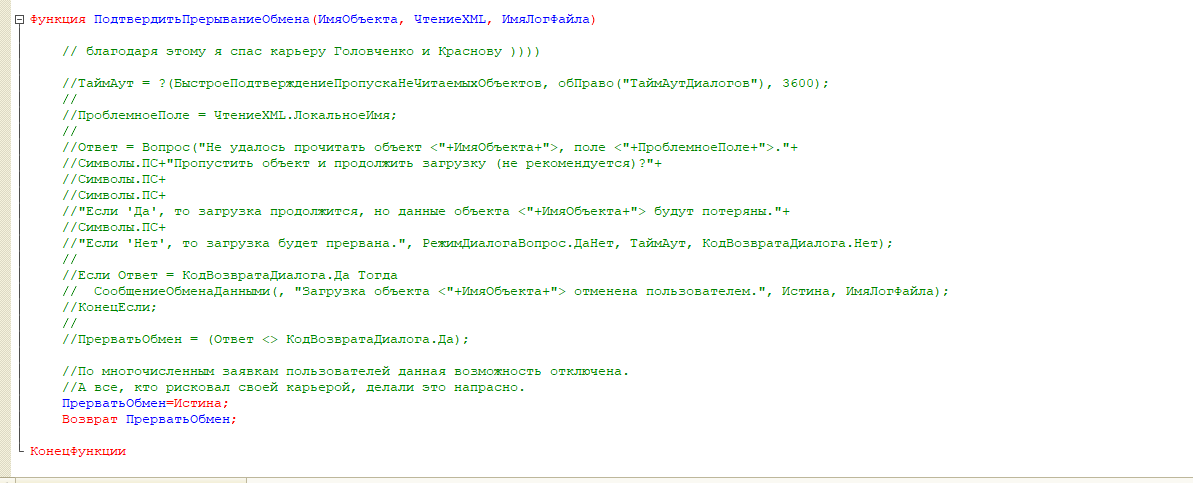Image resolution: width=1193 pixels, height=483 pixels.
Task: Click function name 'ПодтвердитьПрерываниеОбмена'
Action: tap(202, 21)
